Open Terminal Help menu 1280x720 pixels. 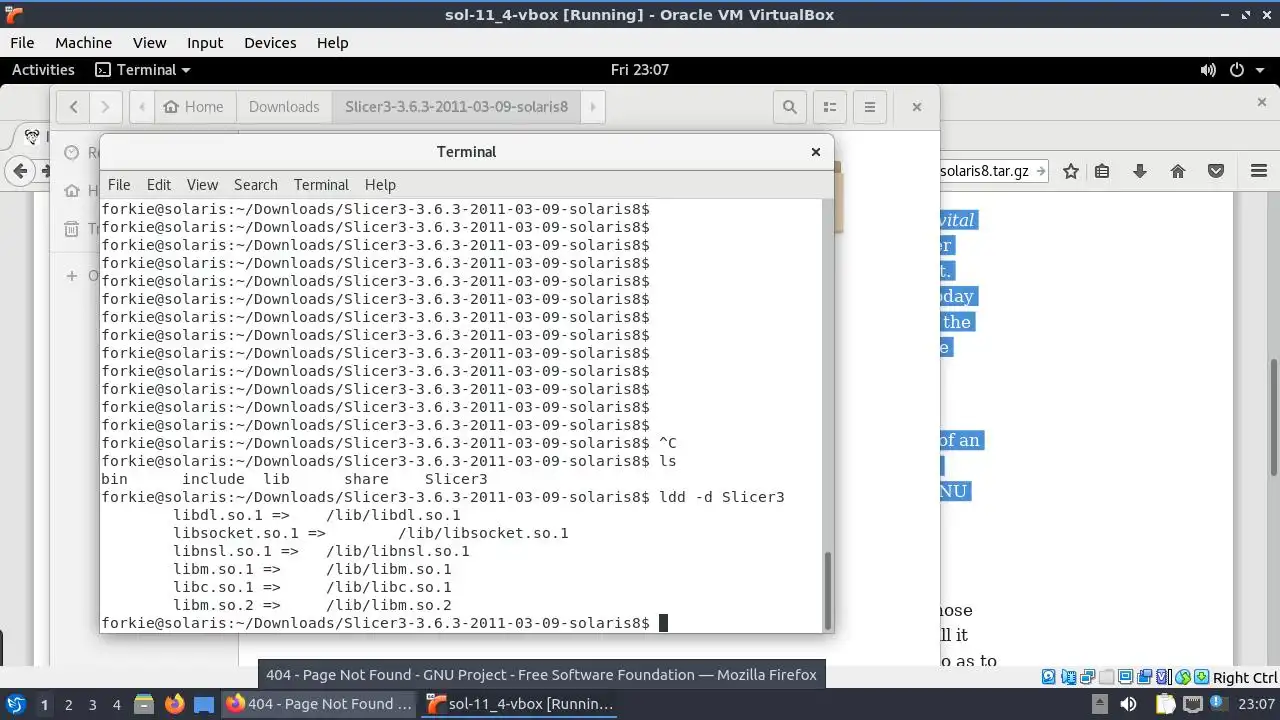click(x=380, y=185)
